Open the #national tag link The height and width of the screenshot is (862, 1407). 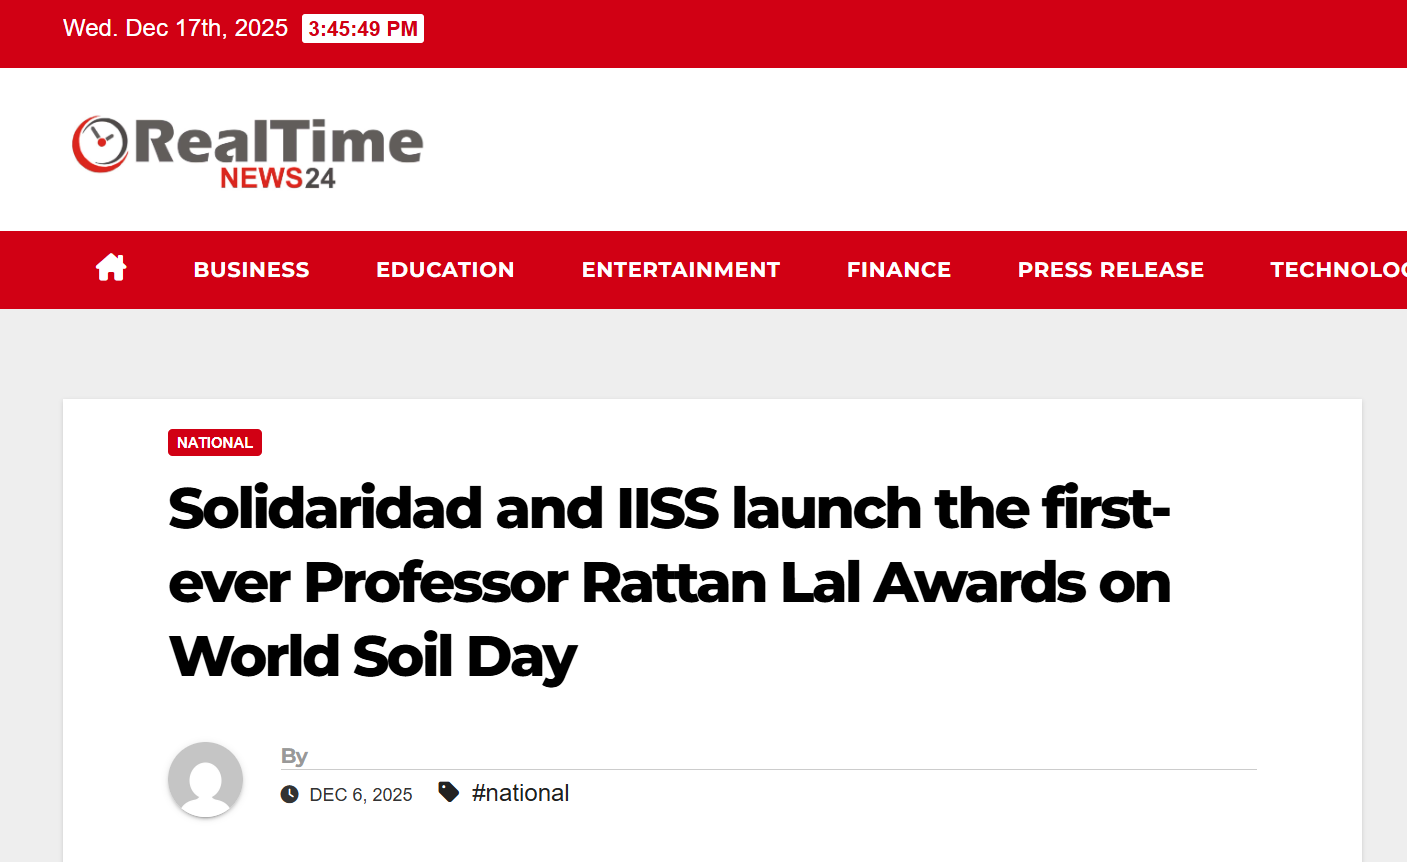coord(520,792)
